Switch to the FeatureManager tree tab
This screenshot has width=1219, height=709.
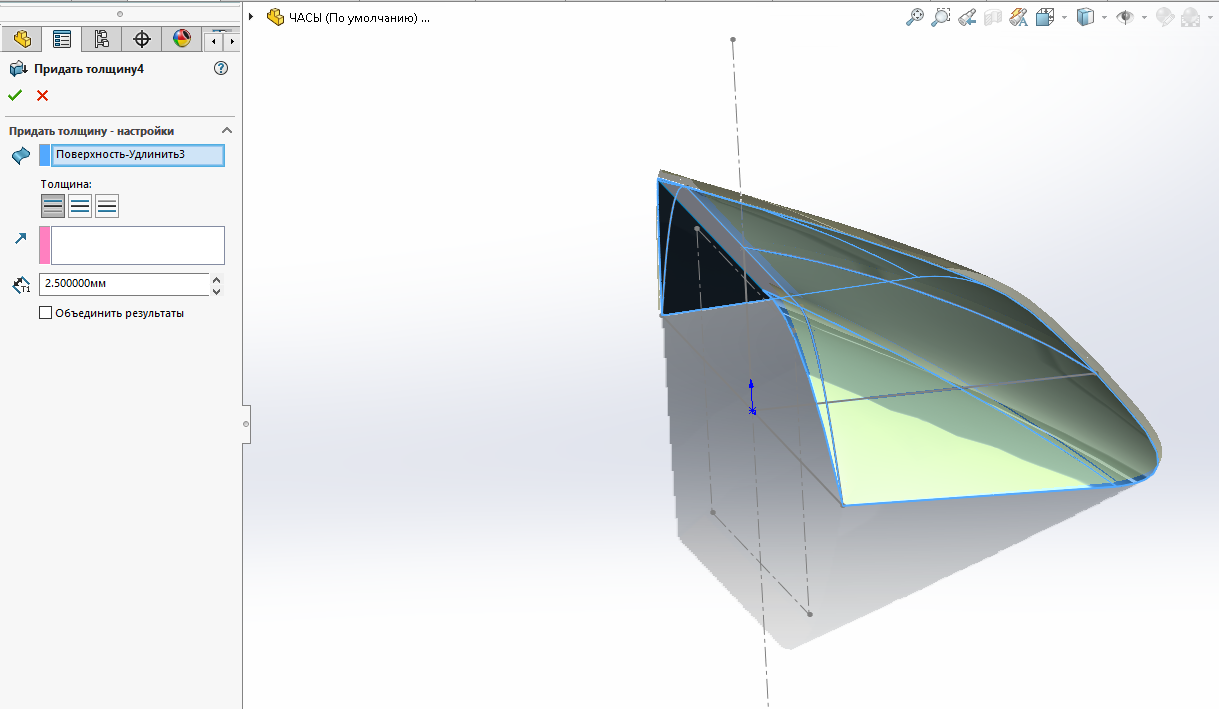(x=21, y=40)
